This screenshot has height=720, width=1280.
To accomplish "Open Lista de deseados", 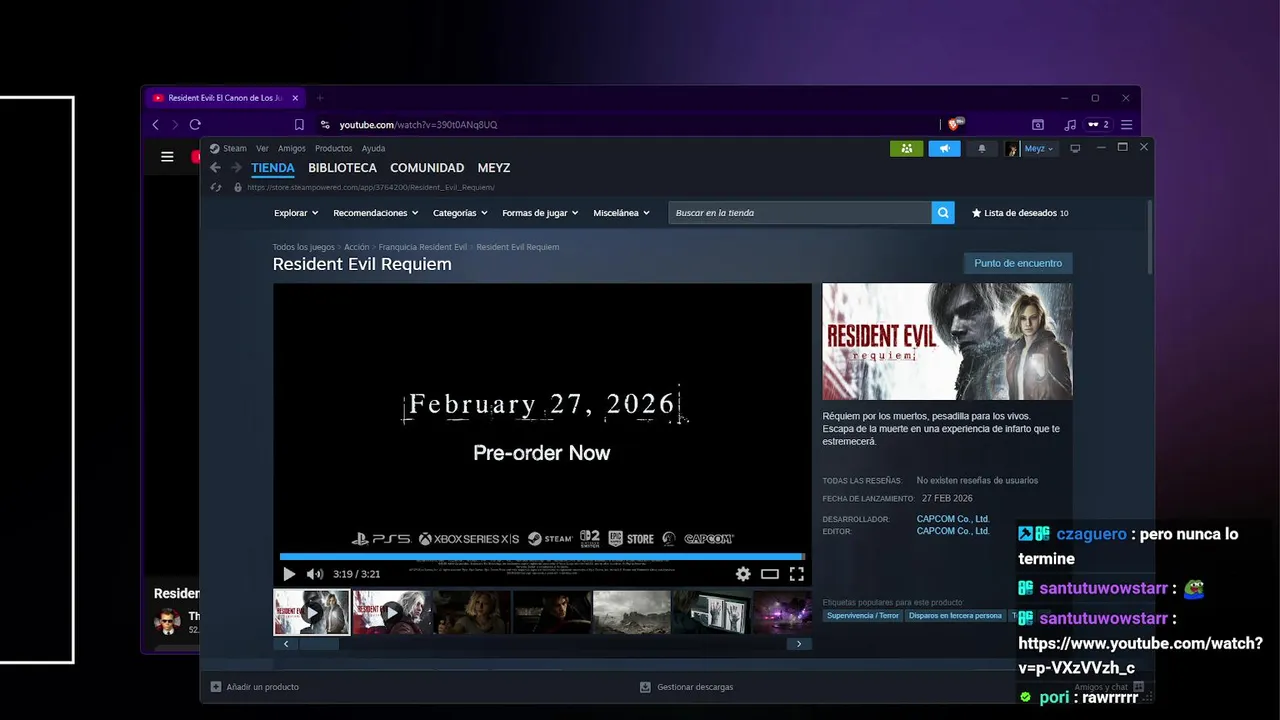I will tap(1020, 213).
